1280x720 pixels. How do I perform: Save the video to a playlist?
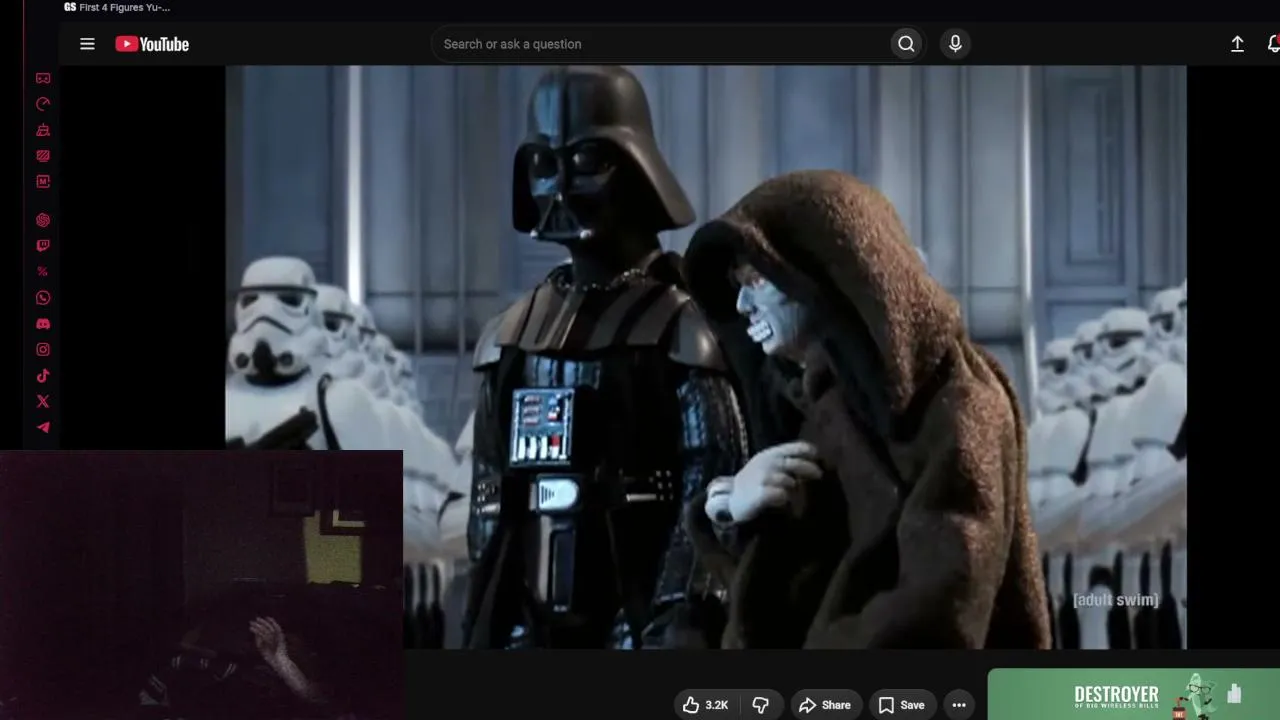point(902,705)
